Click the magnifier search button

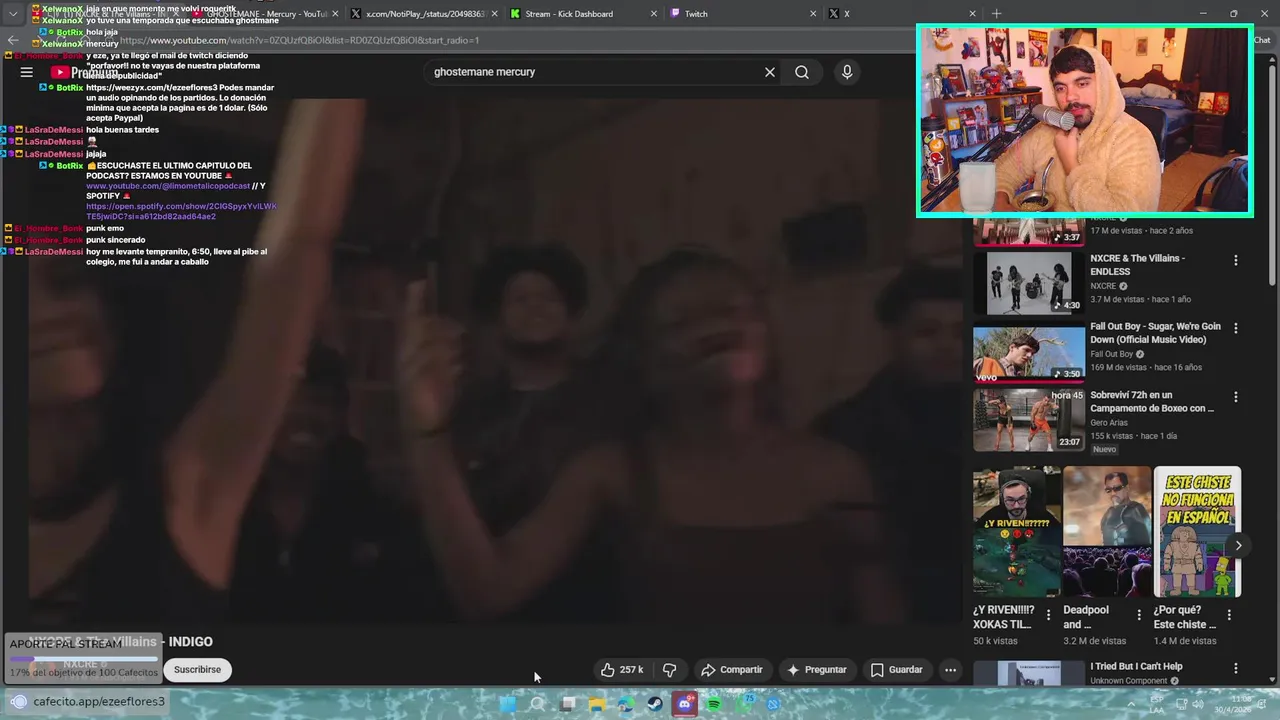pos(802,72)
